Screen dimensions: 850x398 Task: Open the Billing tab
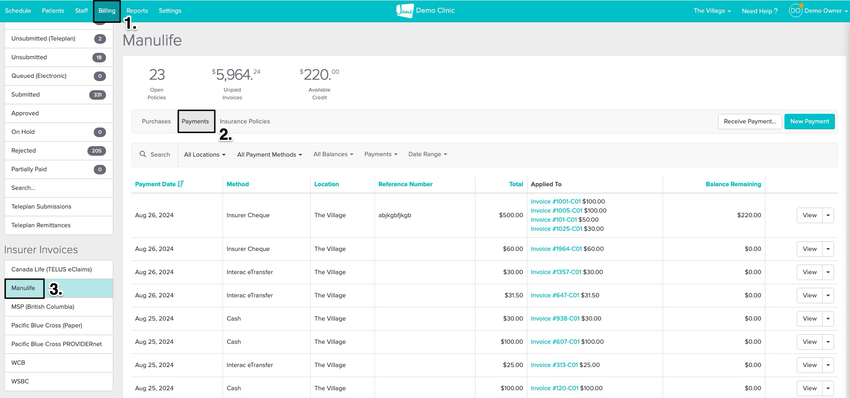point(107,11)
